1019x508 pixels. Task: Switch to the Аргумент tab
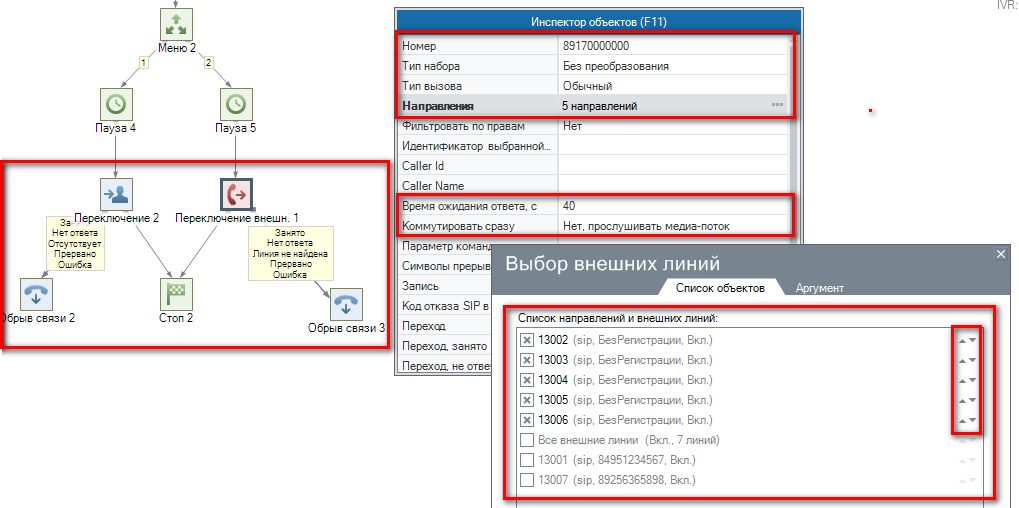pyautogui.click(x=819, y=288)
